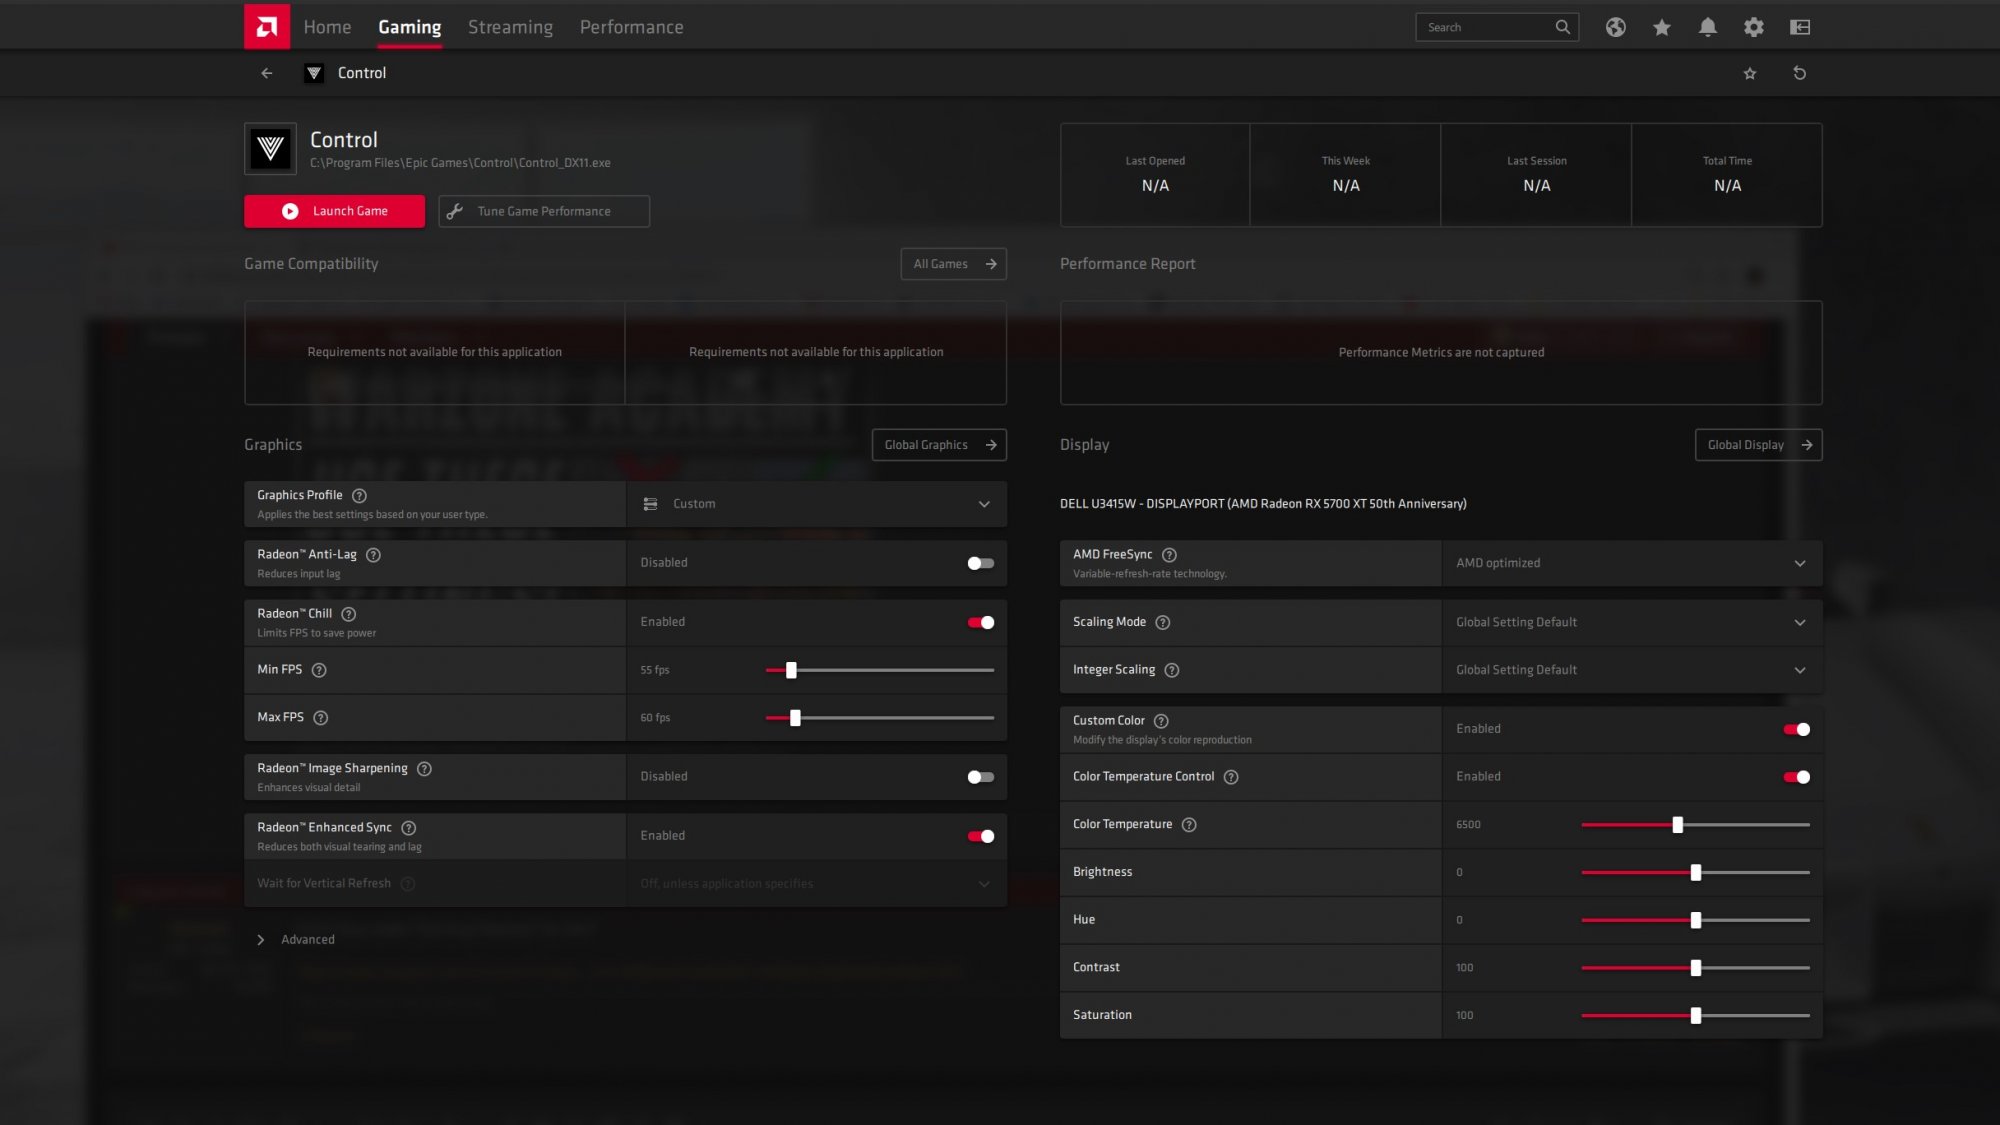Adjust the Contrast slider
2000x1125 pixels.
(x=1695, y=968)
